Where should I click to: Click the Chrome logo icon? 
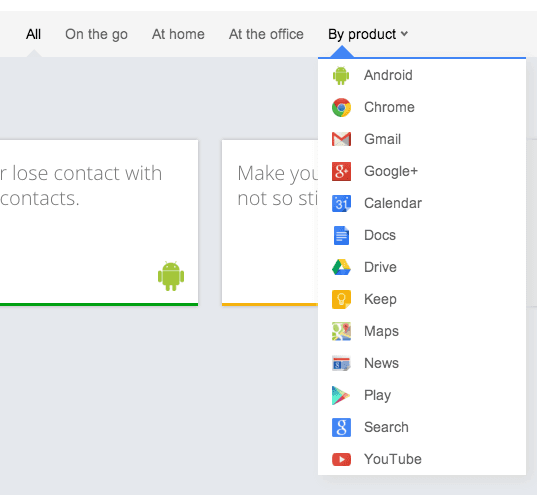[x=341, y=108]
